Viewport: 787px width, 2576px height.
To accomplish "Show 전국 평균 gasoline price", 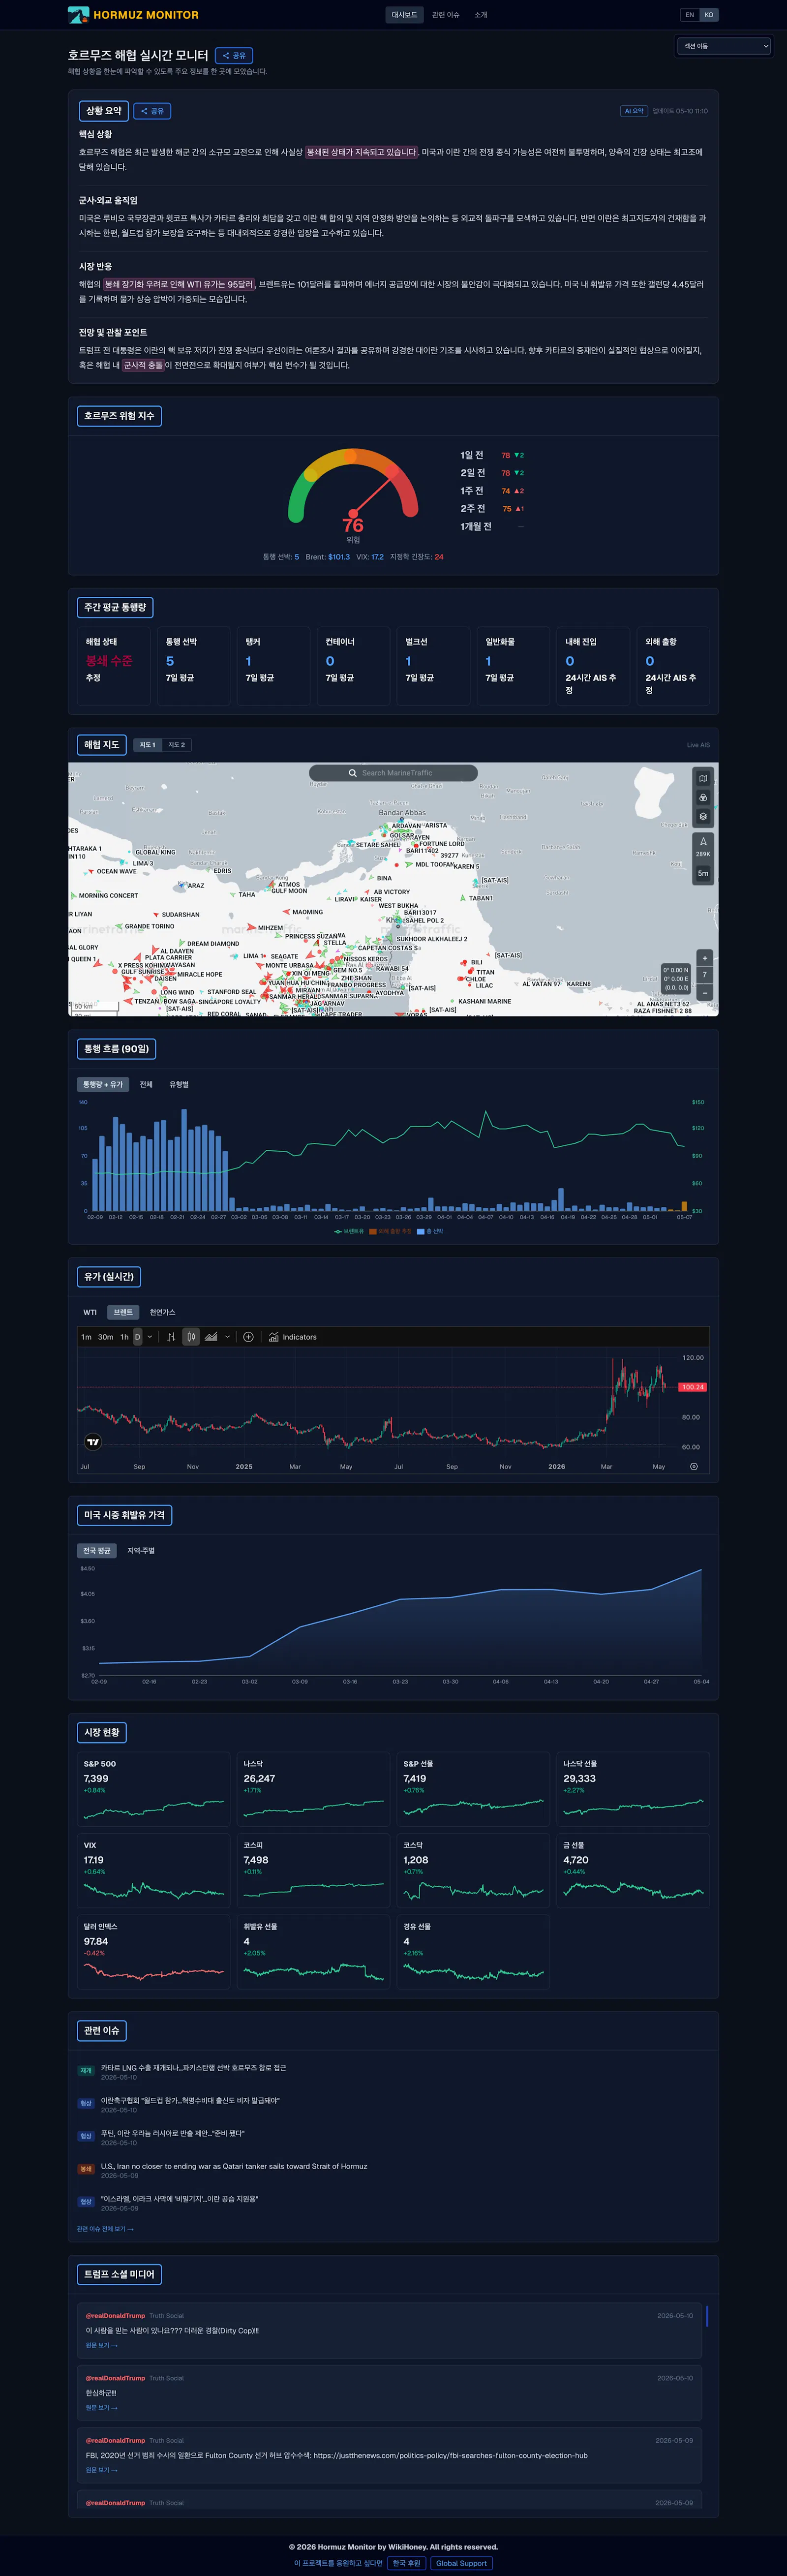I will [x=97, y=1551].
